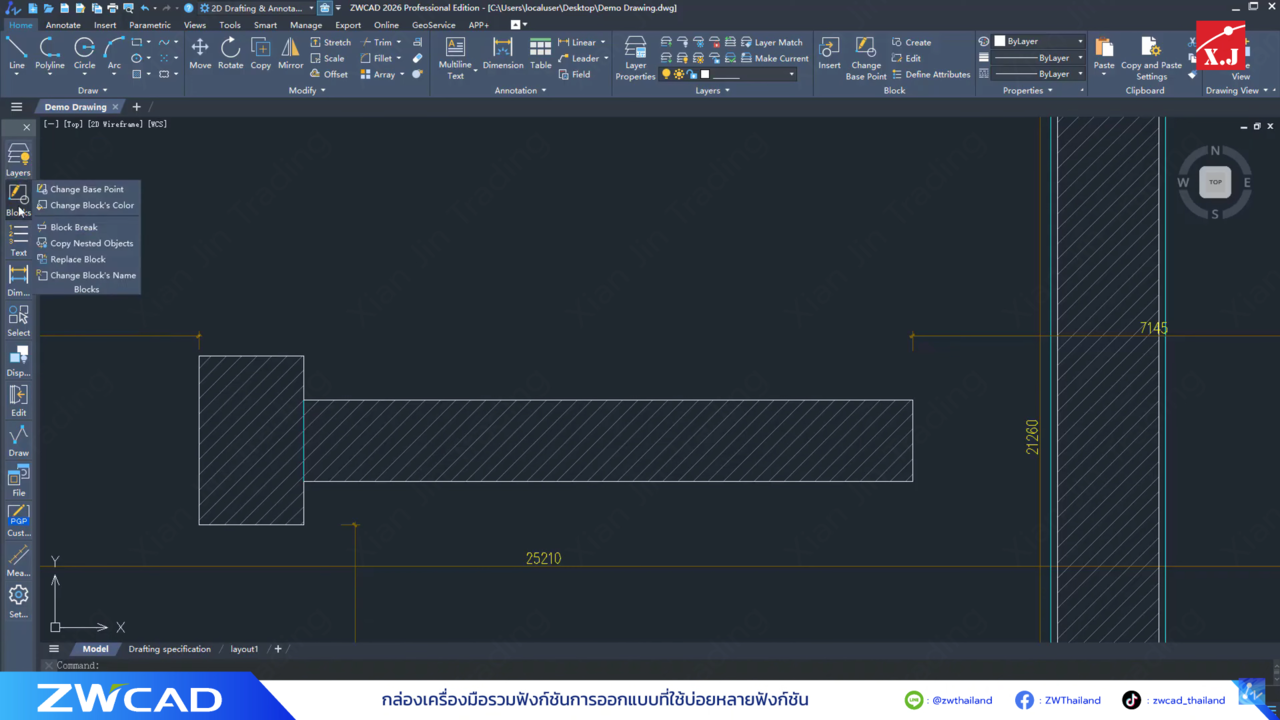Choose the Circle tool
The image size is (1280, 720).
(85, 53)
